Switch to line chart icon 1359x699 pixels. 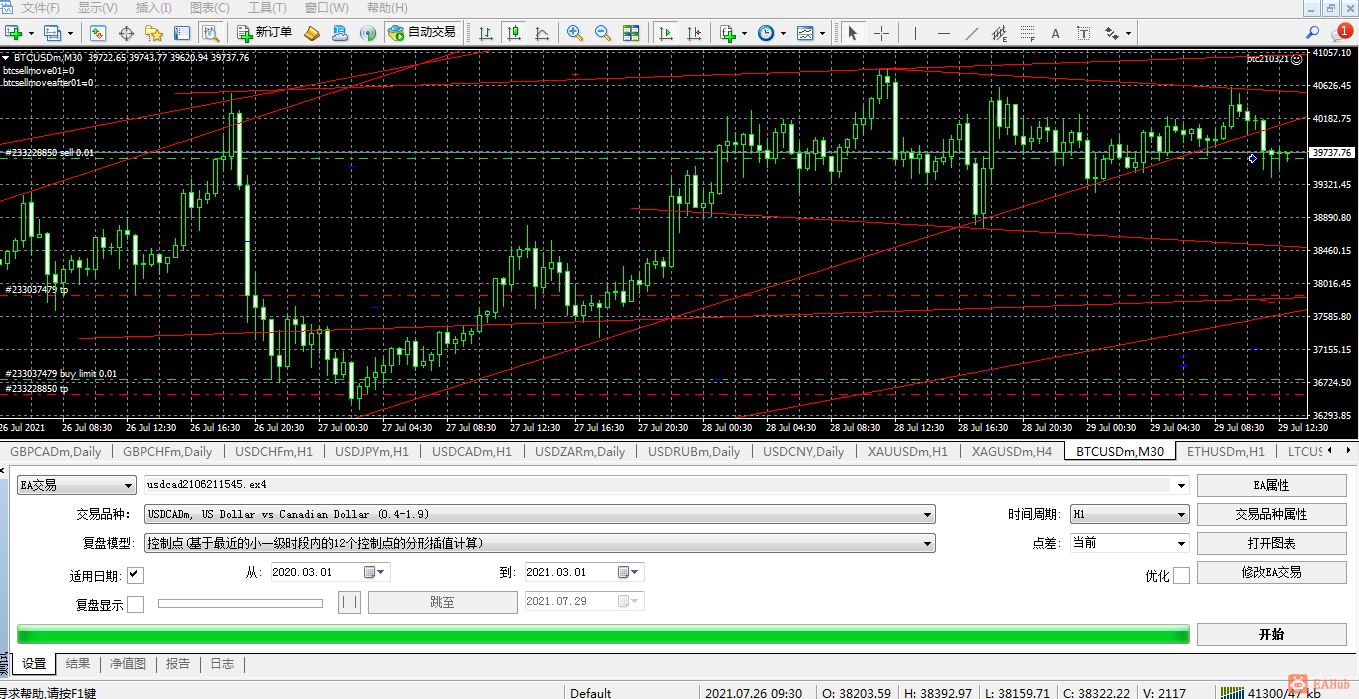click(541, 33)
